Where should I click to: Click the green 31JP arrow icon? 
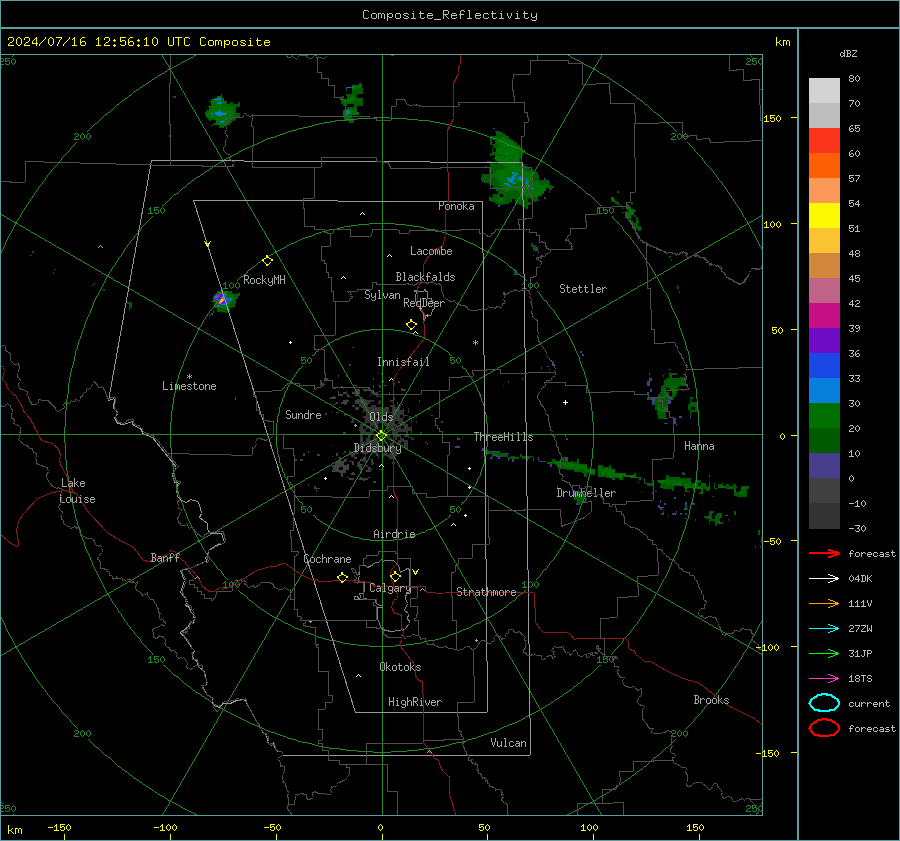tap(824, 653)
